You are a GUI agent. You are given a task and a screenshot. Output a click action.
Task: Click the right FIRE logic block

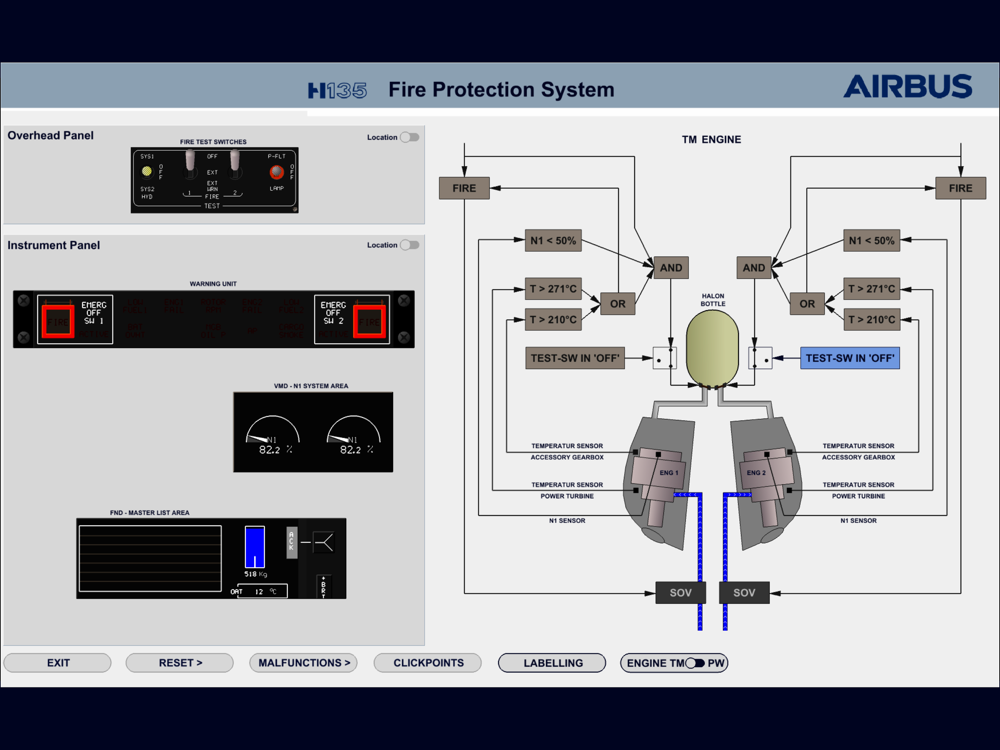point(960,188)
